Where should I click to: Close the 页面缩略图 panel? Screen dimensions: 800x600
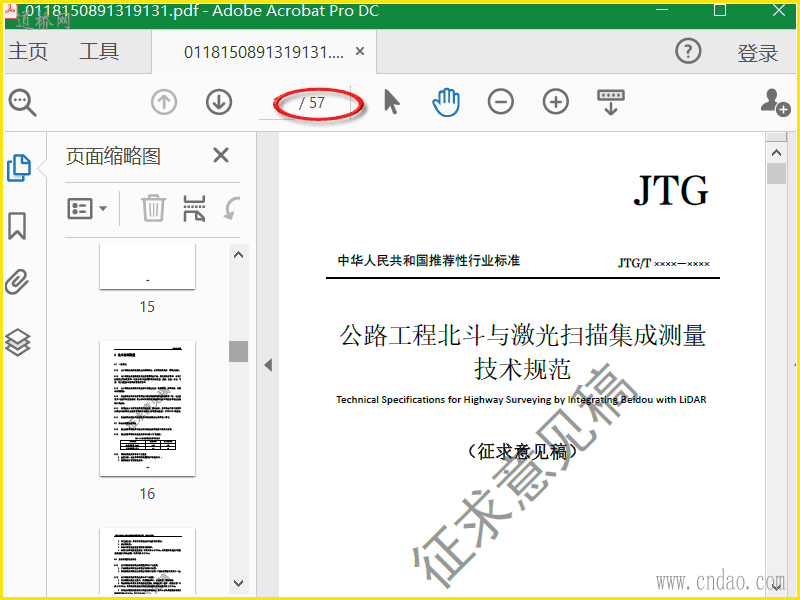point(221,155)
